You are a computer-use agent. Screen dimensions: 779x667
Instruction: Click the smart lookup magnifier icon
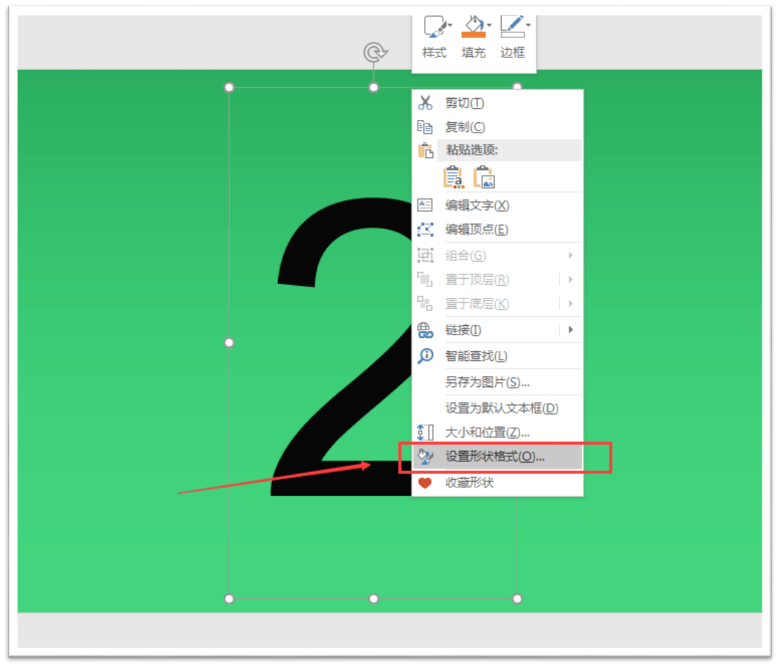click(425, 356)
